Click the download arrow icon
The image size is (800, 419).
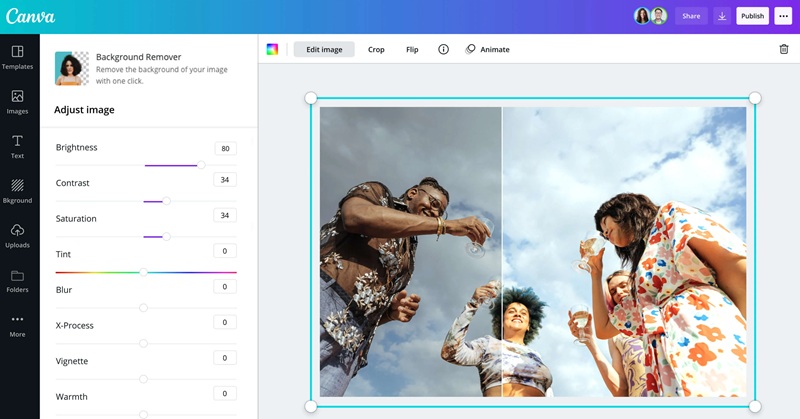click(x=722, y=16)
